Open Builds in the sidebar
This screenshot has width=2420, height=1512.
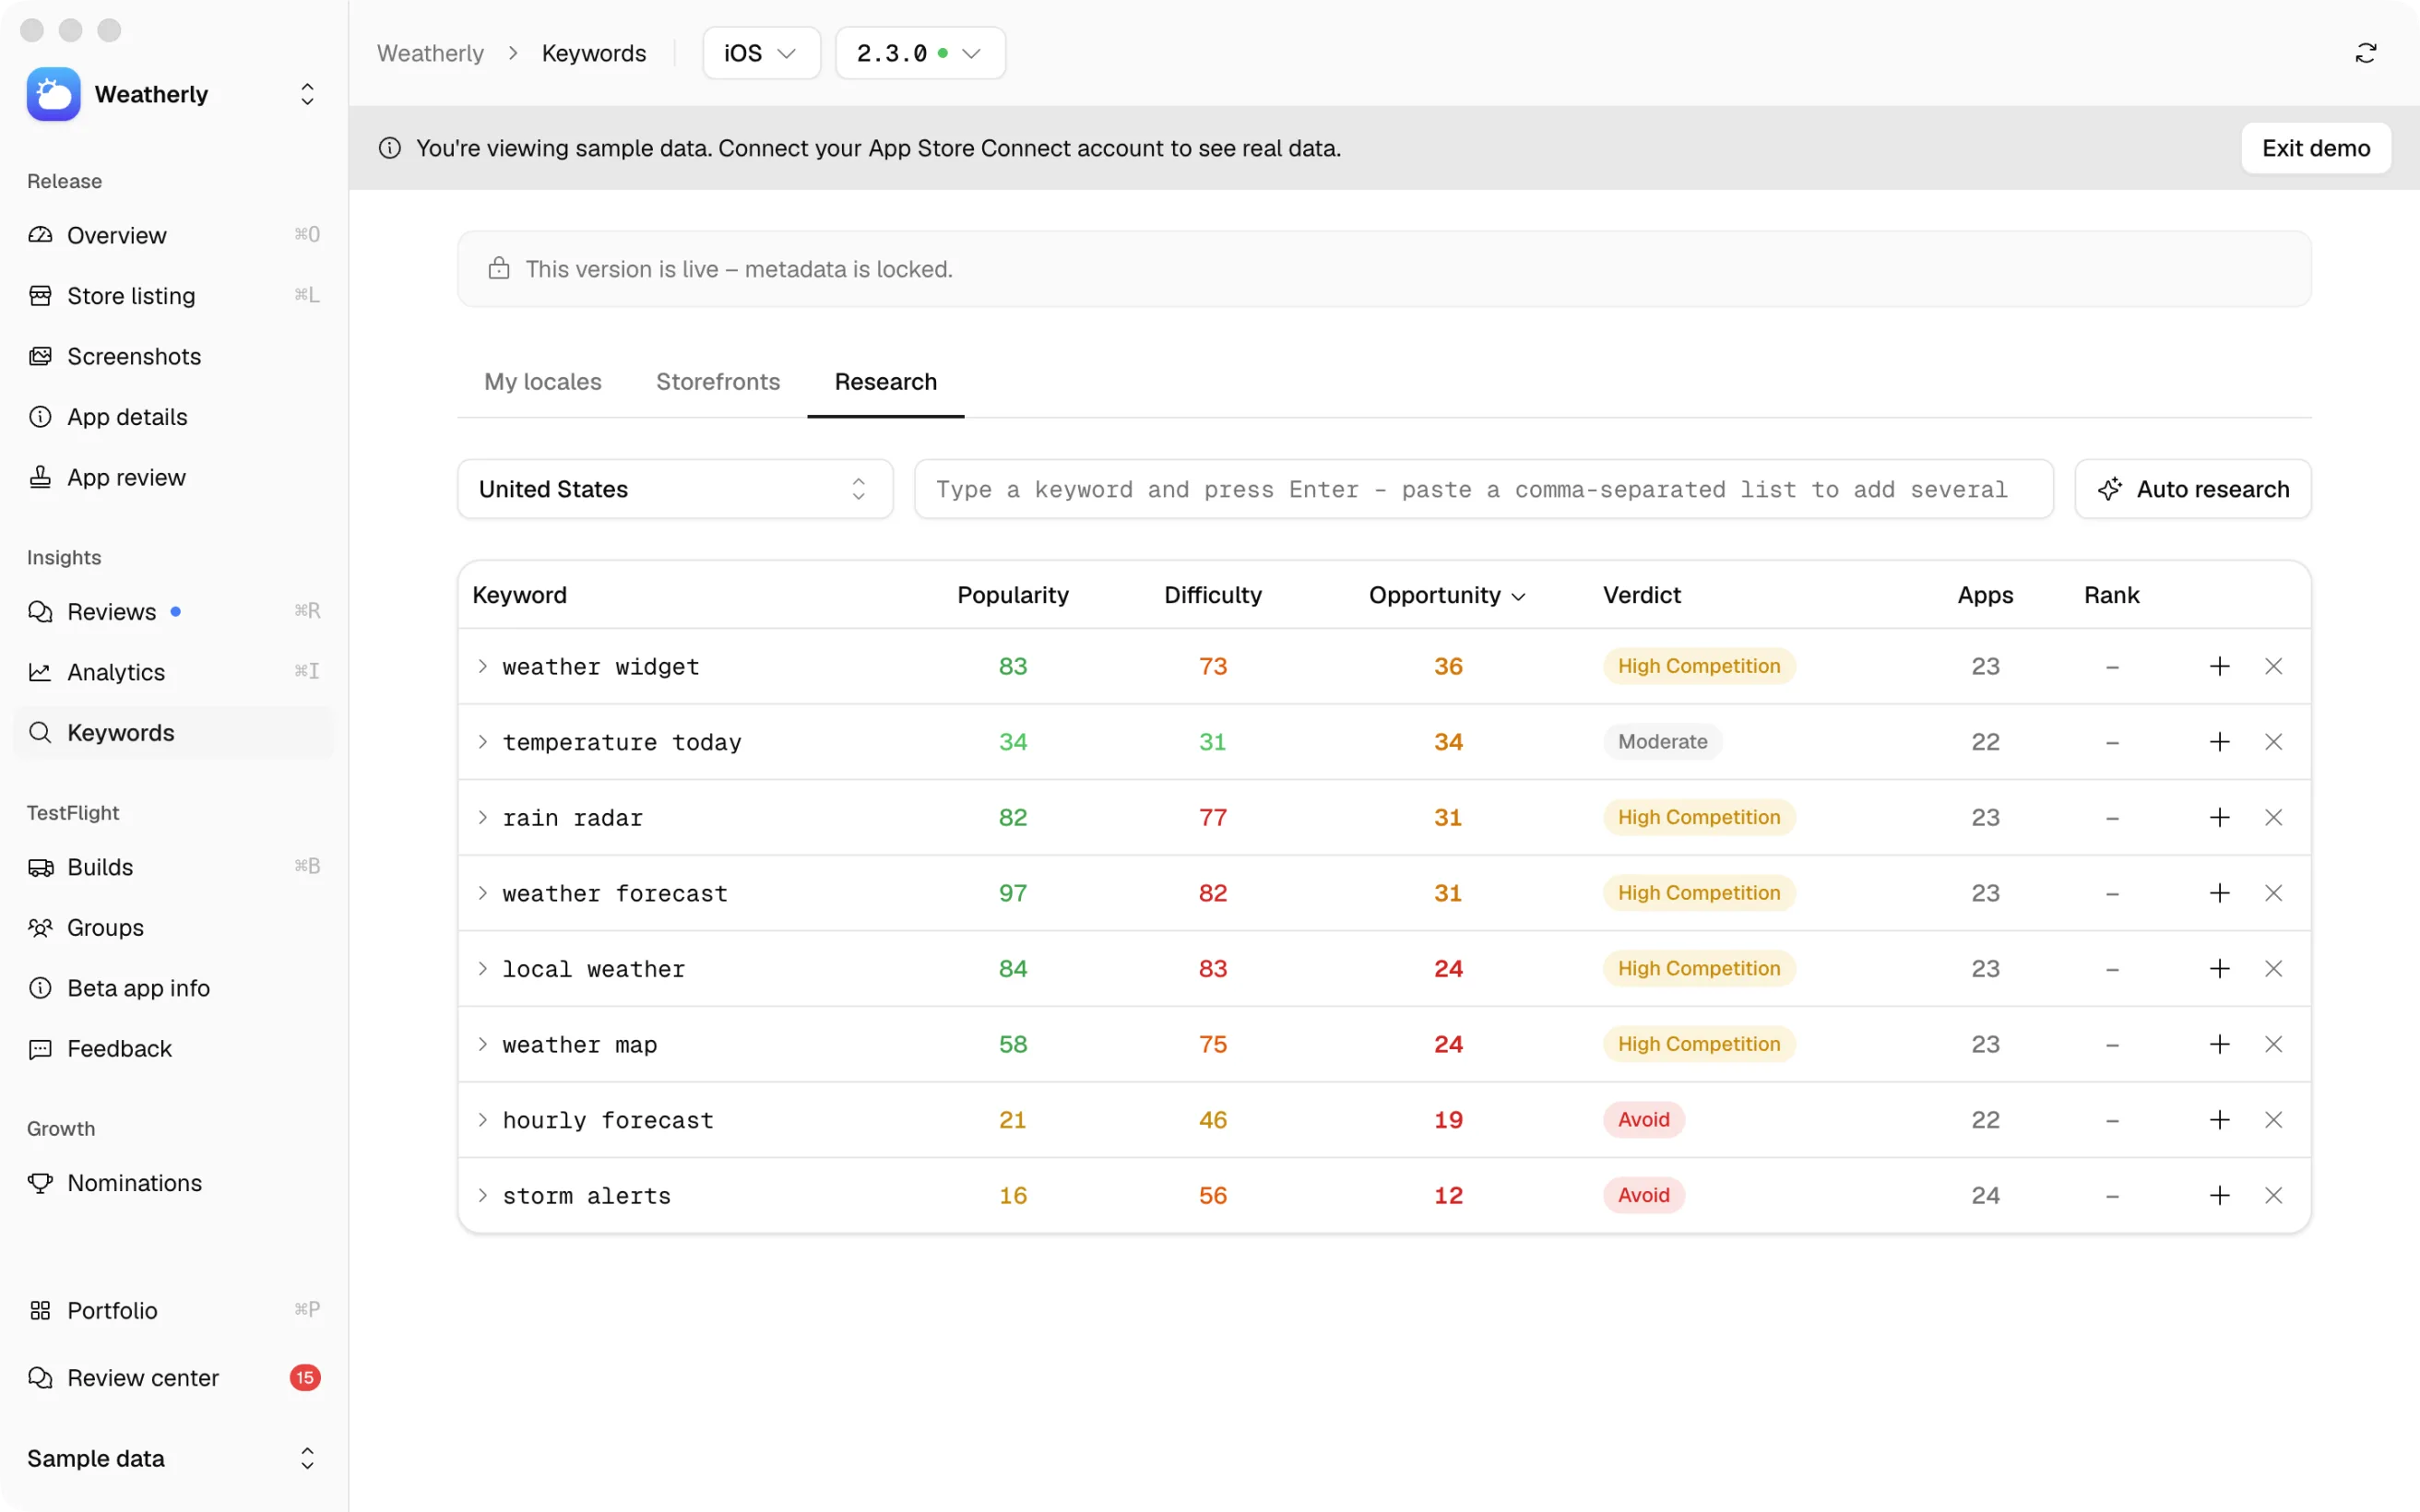(x=173, y=867)
